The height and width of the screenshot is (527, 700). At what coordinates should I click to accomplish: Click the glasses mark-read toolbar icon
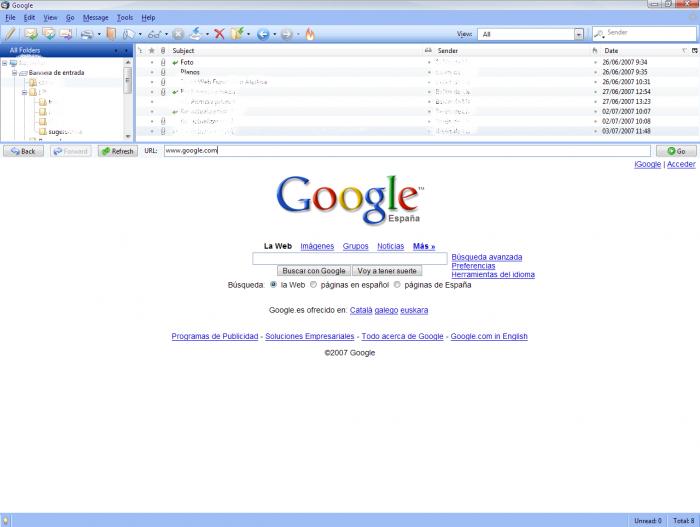point(154,34)
